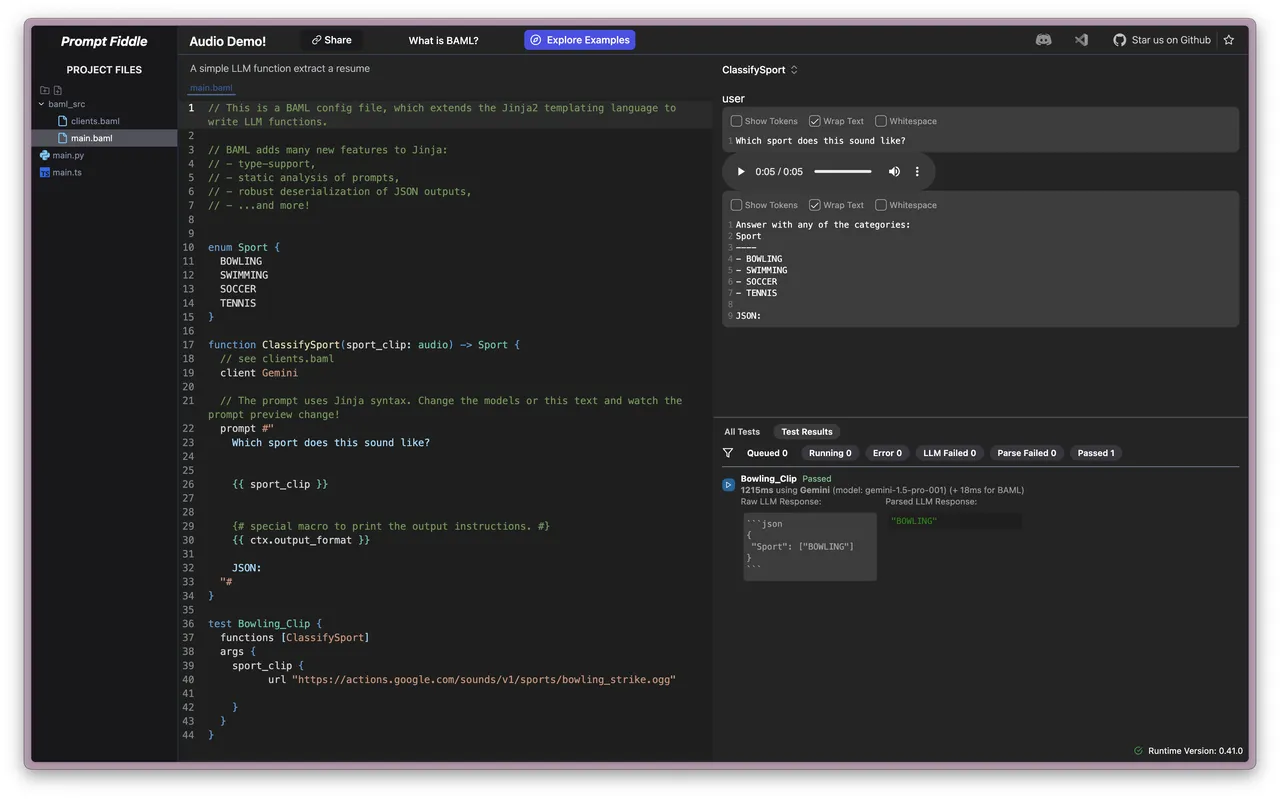The height and width of the screenshot is (799, 1280).
Task: Click the Passed status label
Action: pos(817,479)
